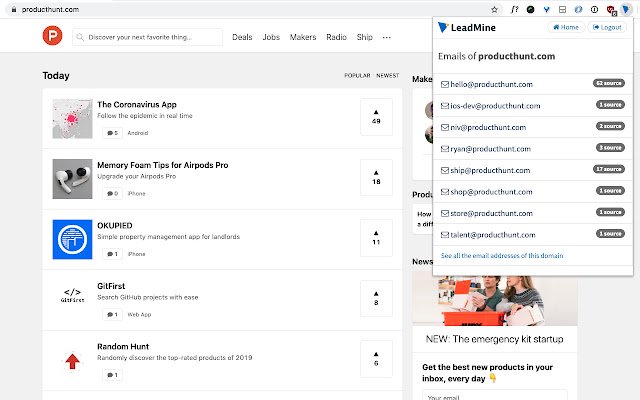This screenshot has height=400, width=640.
Task: Click the 62 sources badge for hello@
Action: (609, 83)
